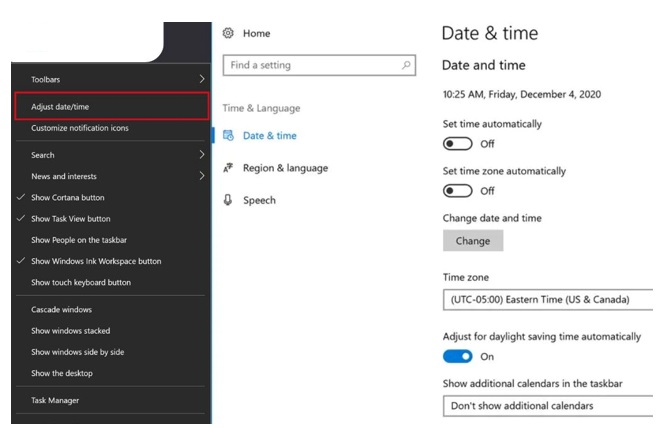Click the Change date and time button
Screen dimensions: 658x428
(473, 241)
